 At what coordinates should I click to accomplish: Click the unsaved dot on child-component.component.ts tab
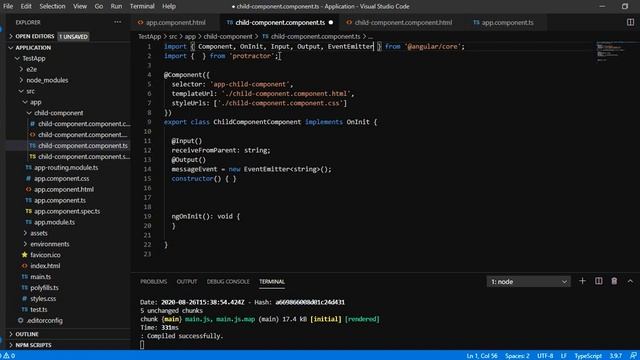pos(331,22)
